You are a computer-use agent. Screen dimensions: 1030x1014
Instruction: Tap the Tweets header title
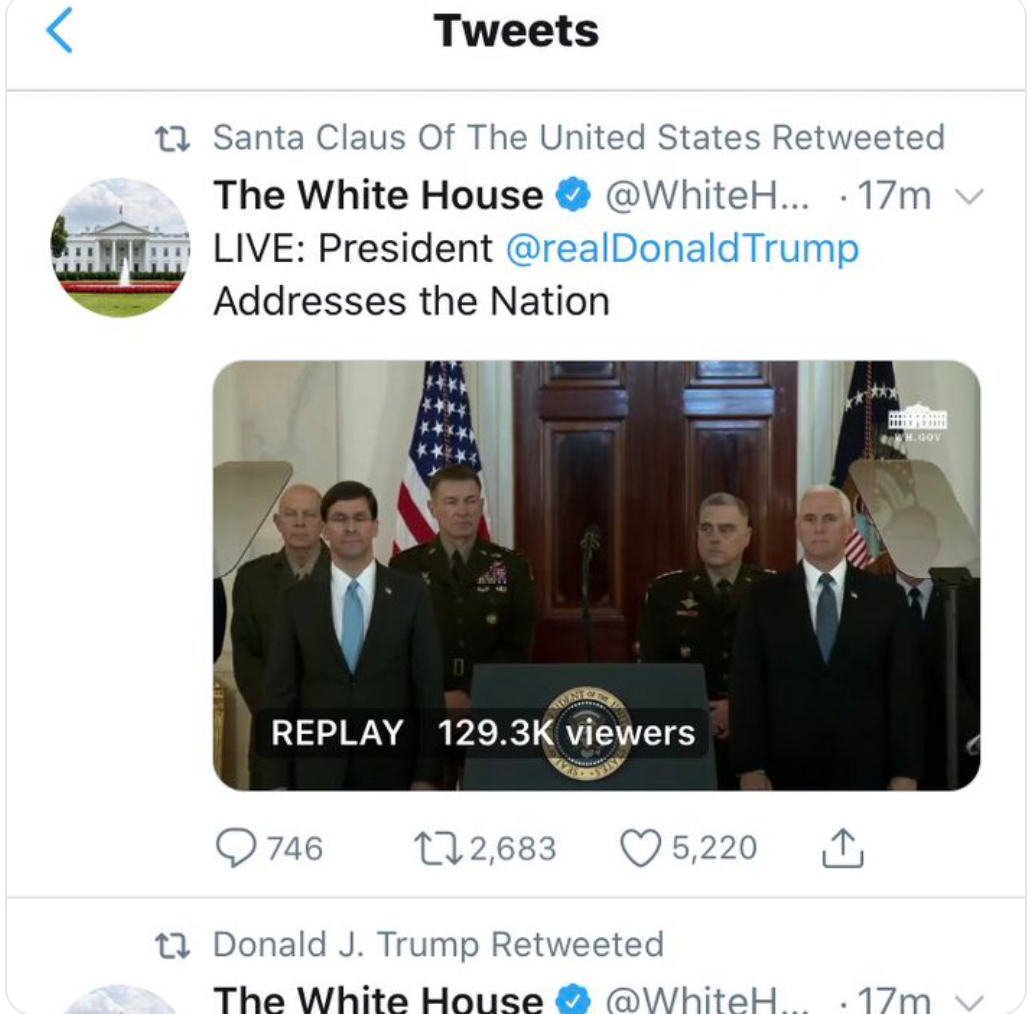click(515, 32)
